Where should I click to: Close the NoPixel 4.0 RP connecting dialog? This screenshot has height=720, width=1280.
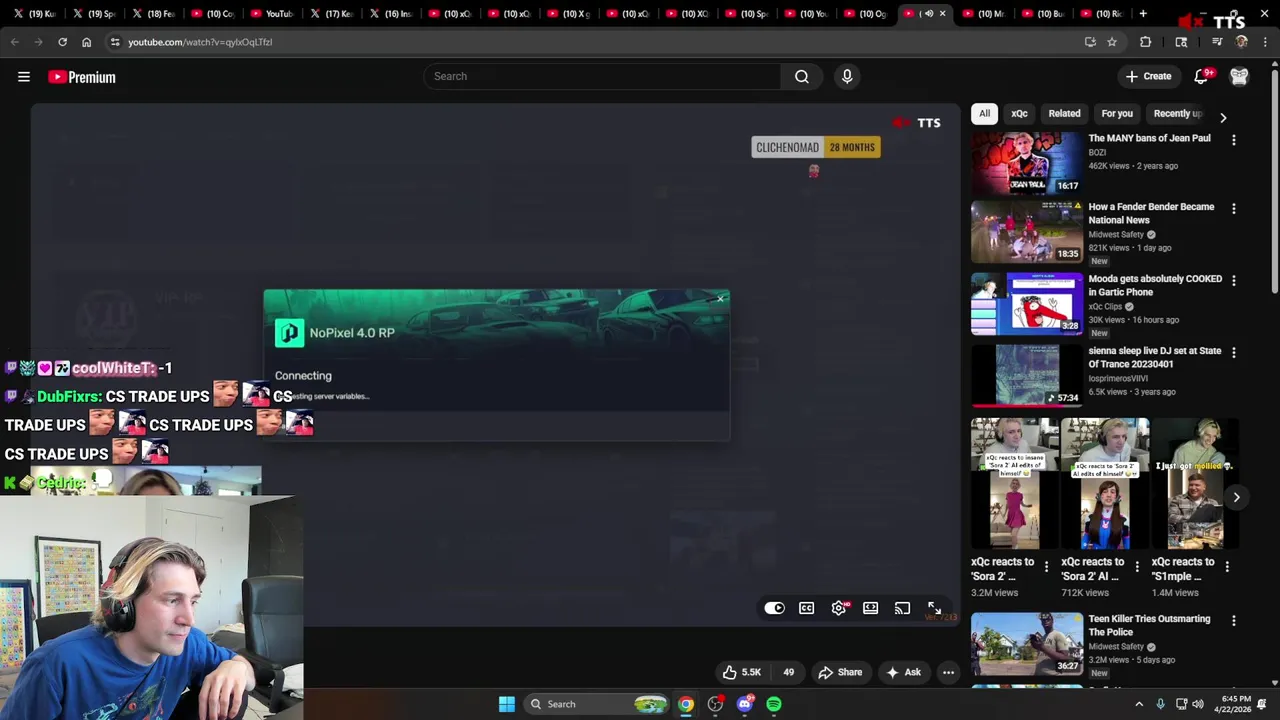click(x=720, y=298)
